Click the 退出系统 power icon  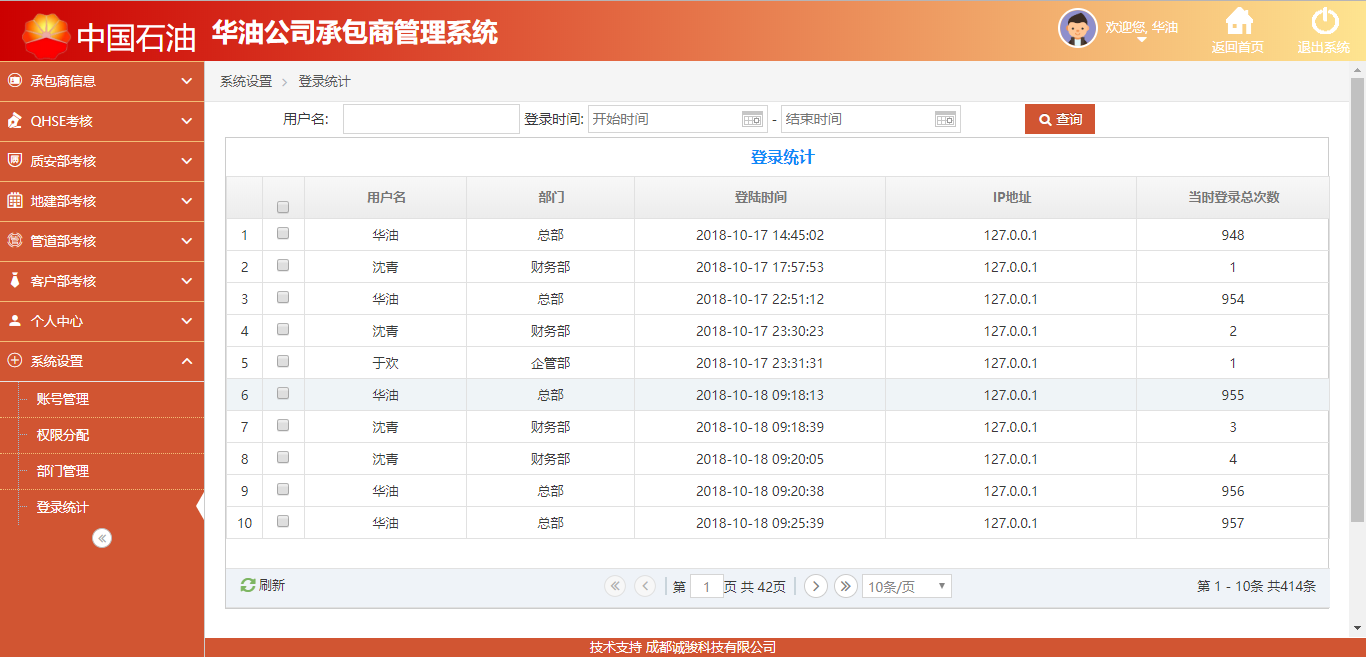point(1325,21)
